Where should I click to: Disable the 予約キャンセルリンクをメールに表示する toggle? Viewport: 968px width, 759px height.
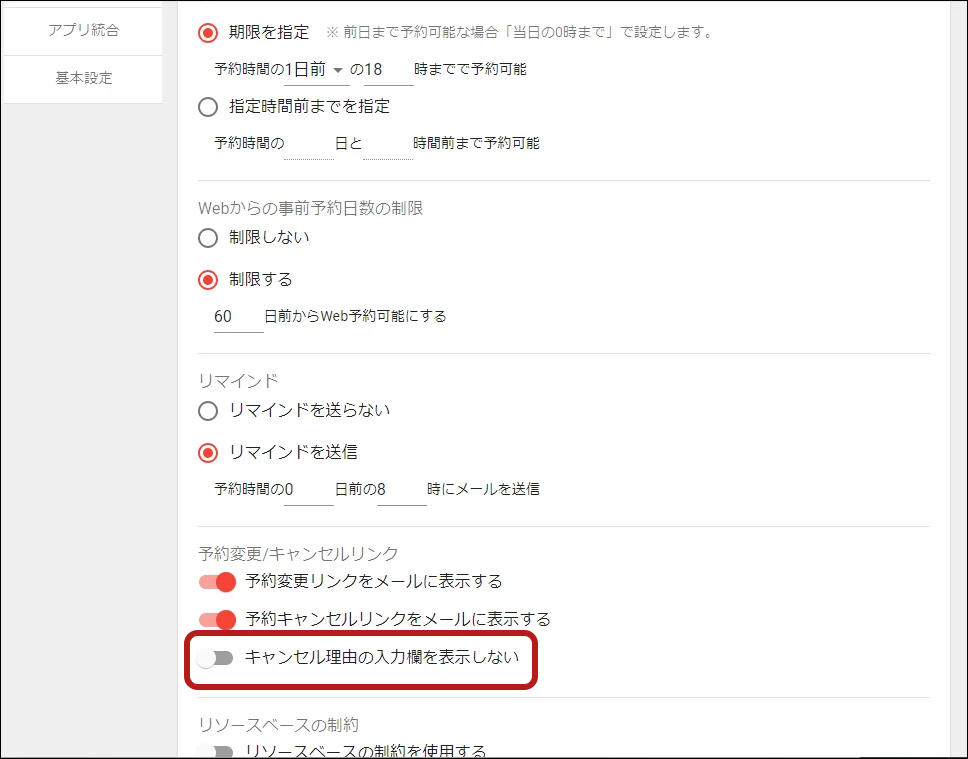pos(216,620)
